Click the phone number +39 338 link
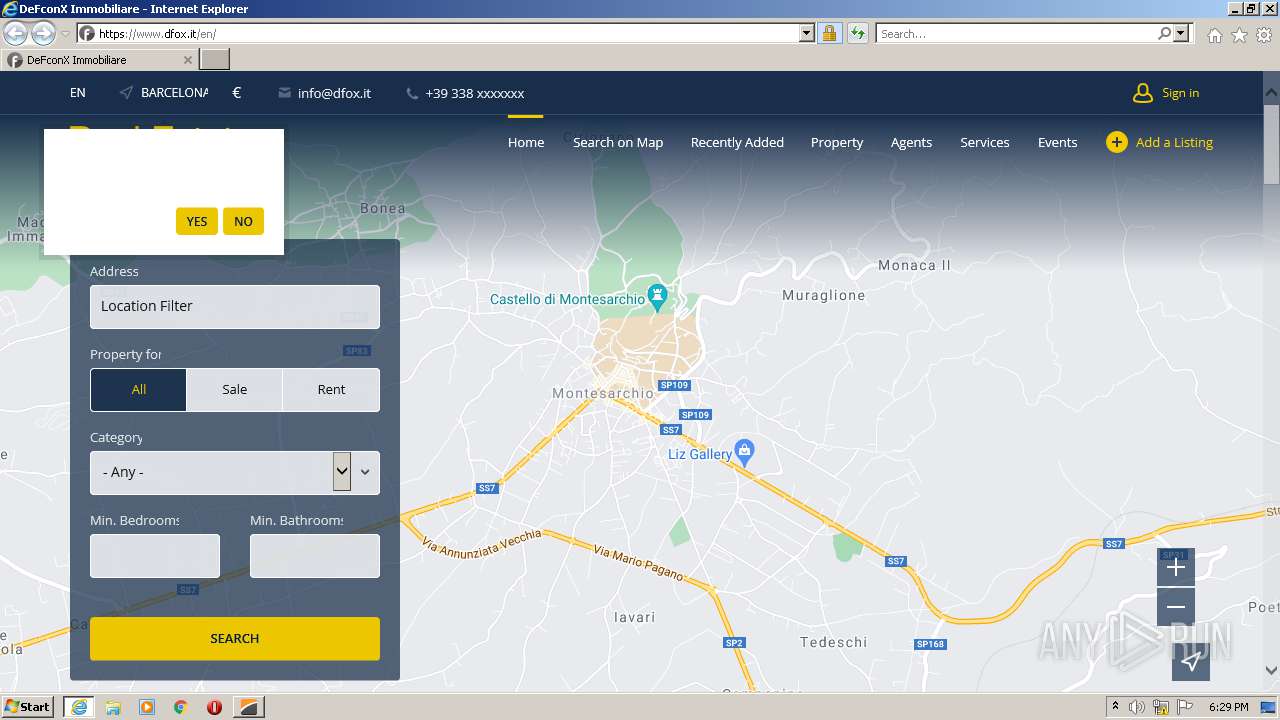This screenshot has height=720, width=1280. (465, 93)
